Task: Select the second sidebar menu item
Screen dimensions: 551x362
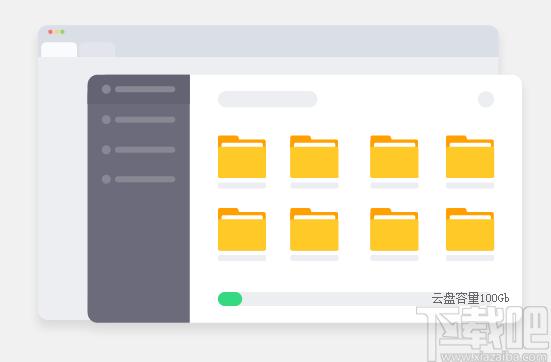Action: tap(138, 119)
